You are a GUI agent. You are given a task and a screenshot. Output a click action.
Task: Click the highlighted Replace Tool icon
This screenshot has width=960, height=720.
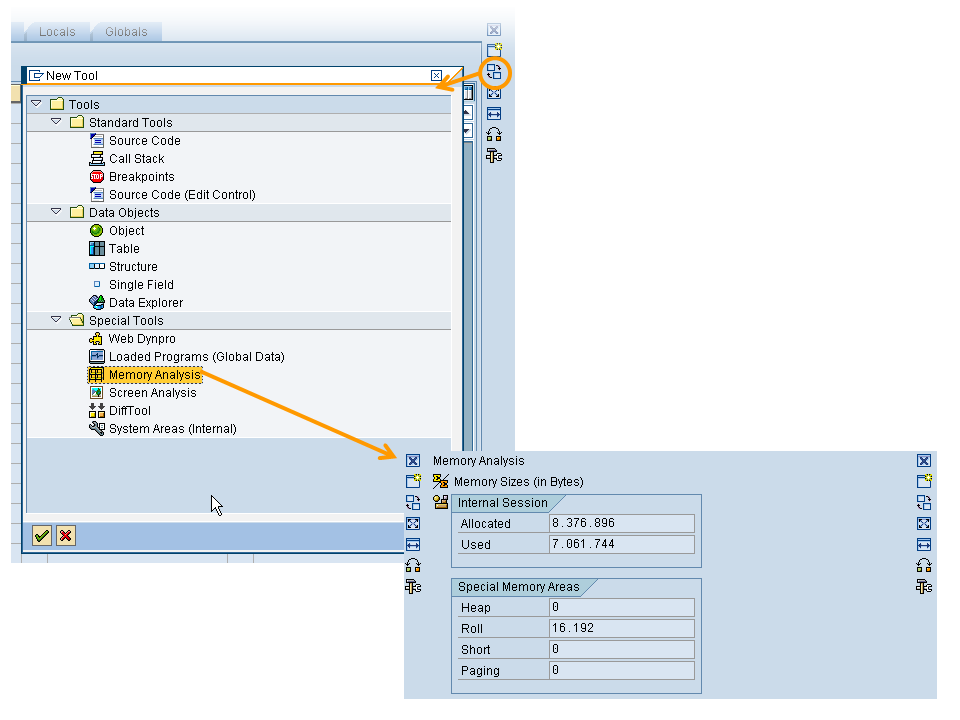(x=494, y=72)
